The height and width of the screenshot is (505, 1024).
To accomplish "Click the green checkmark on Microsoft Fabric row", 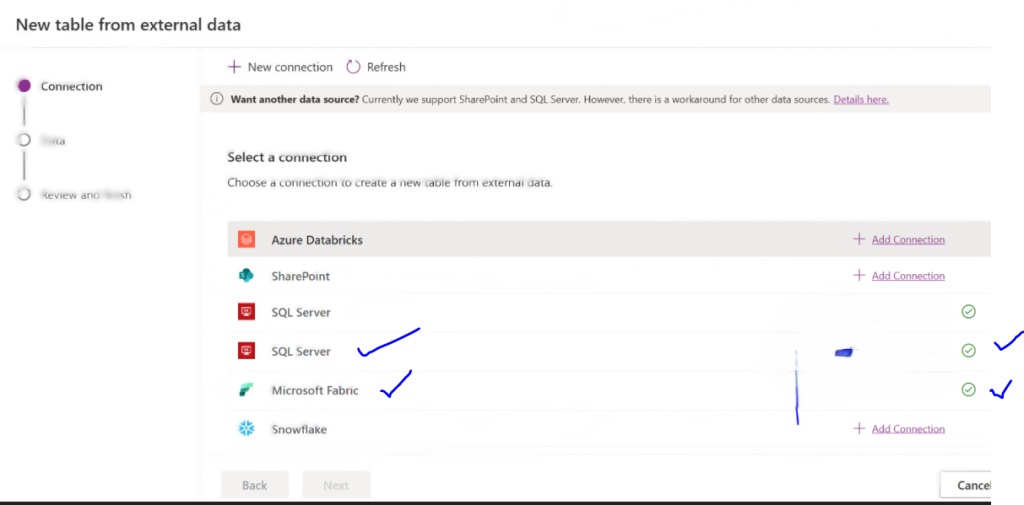I will tap(968, 390).
